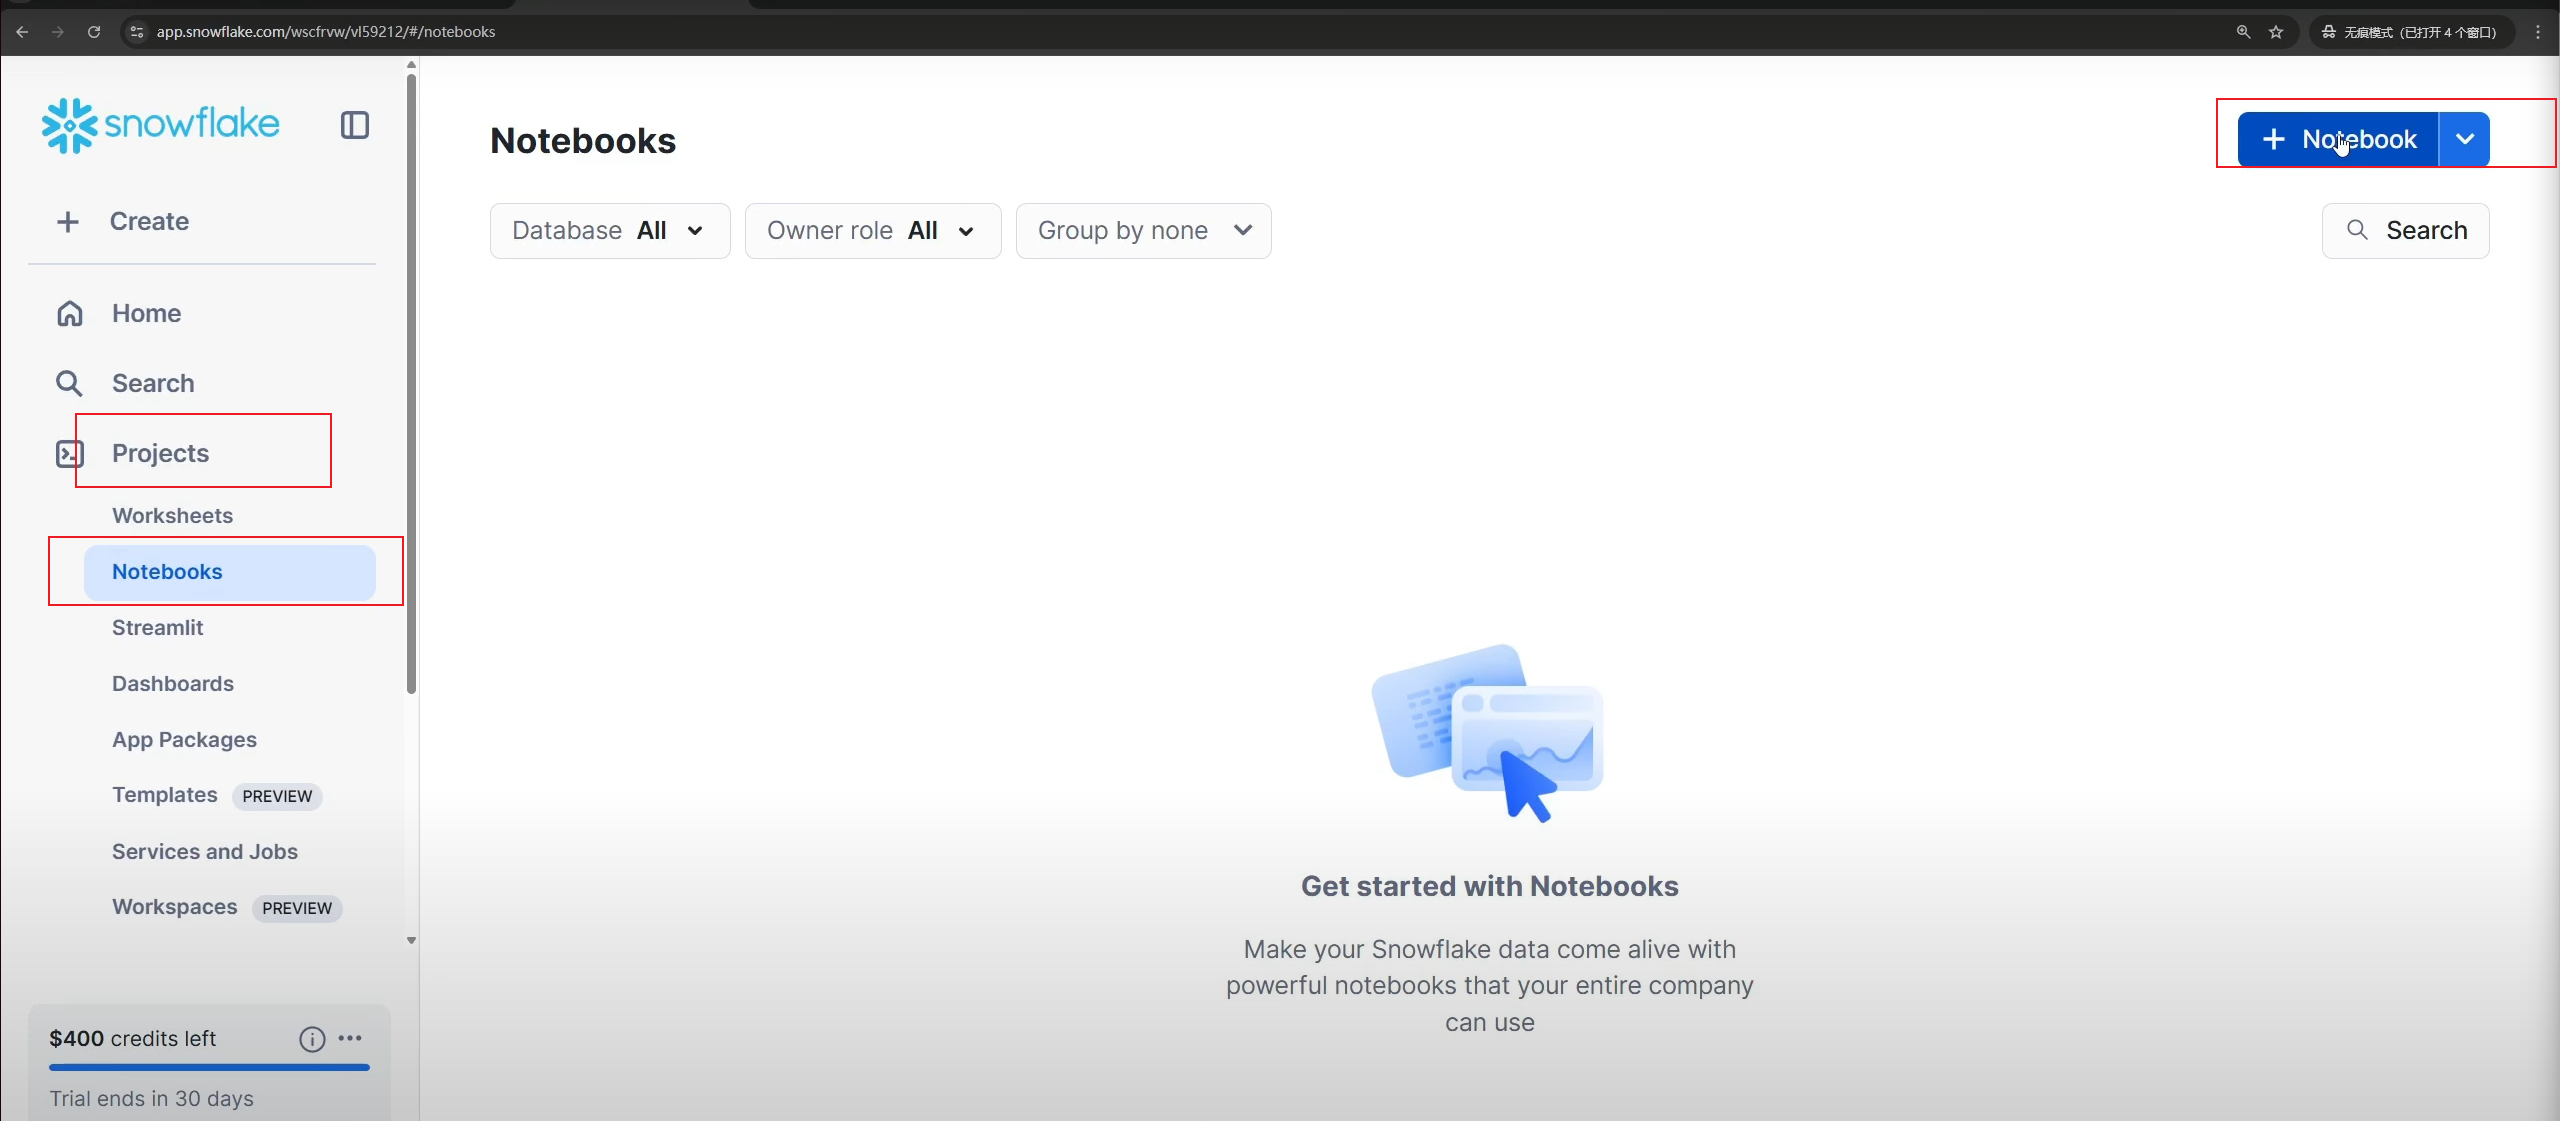This screenshot has width=2560, height=1121.
Task: Open the Group by none dropdown
Action: [x=1144, y=231]
